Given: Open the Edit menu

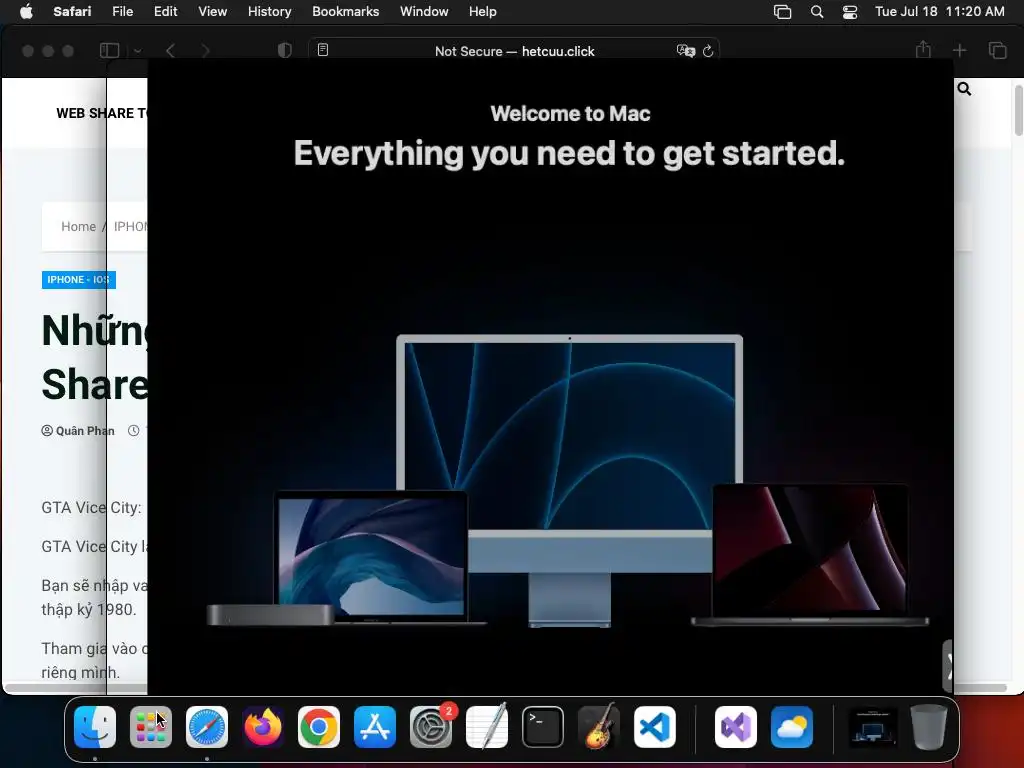Looking at the screenshot, I should pos(165,12).
